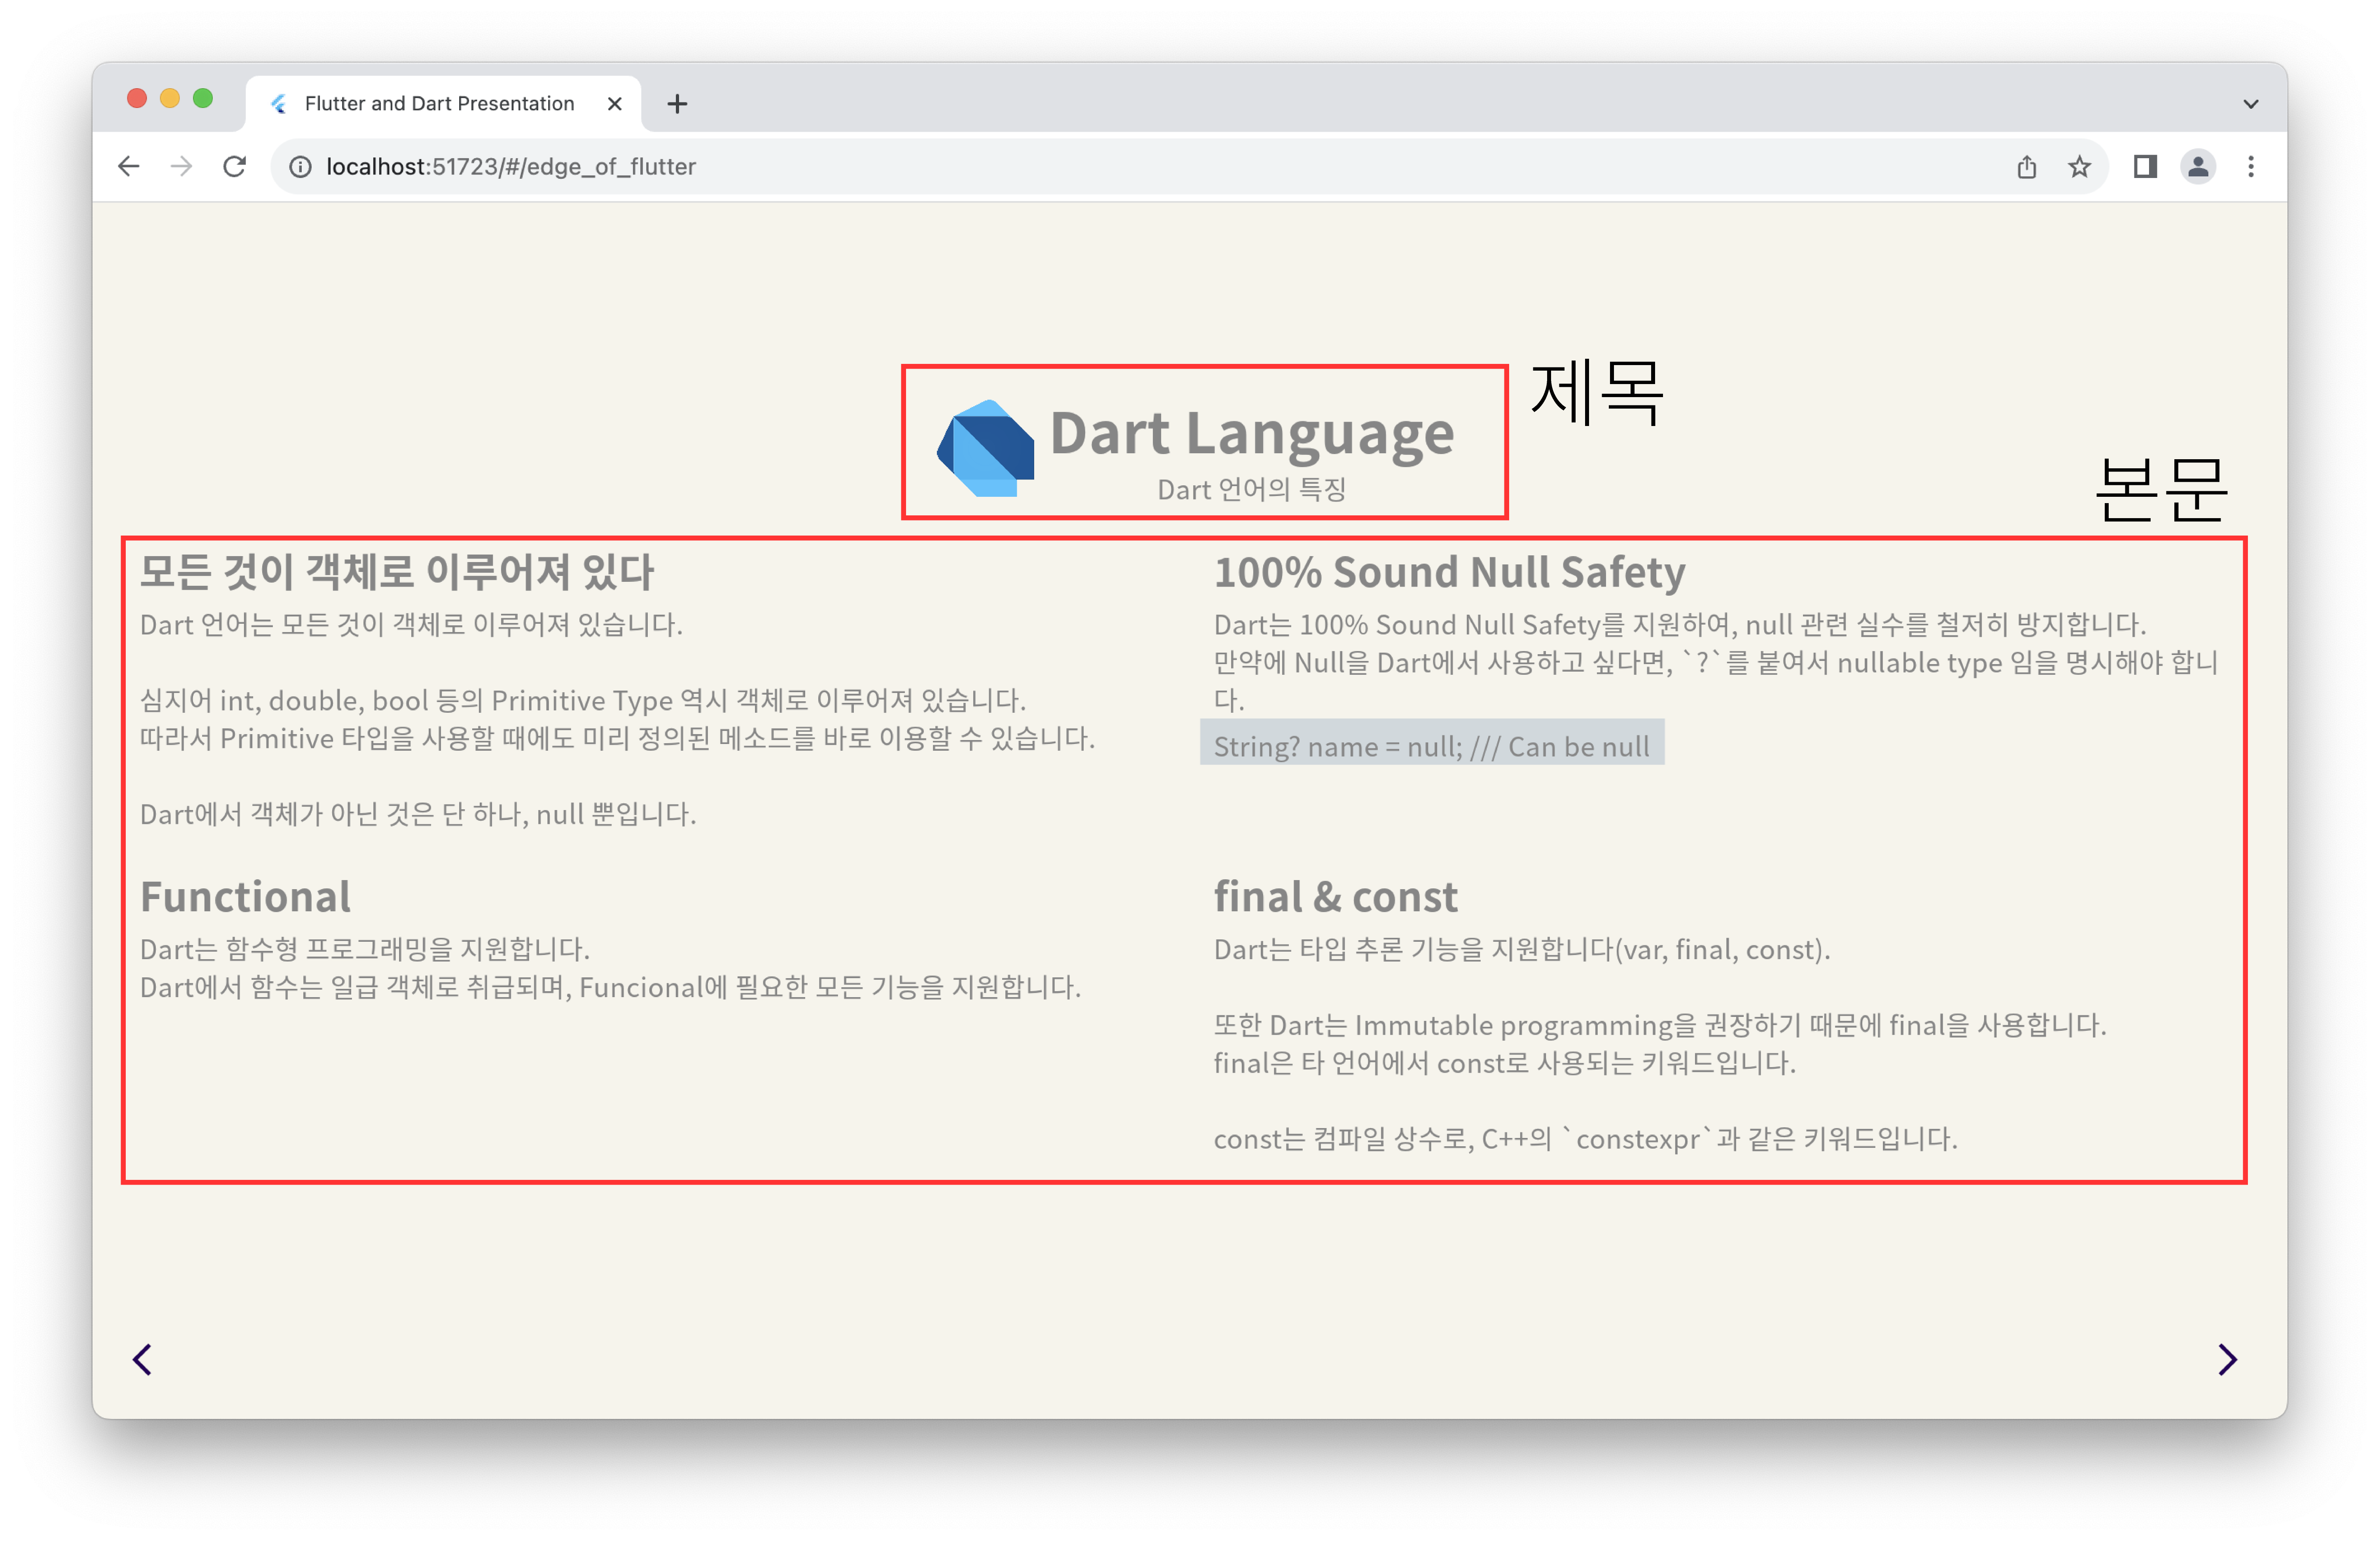The height and width of the screenshot is (1541, 2380).
Task: Click the red close window button
Action: pyautogui.click(x=137, y=98)
